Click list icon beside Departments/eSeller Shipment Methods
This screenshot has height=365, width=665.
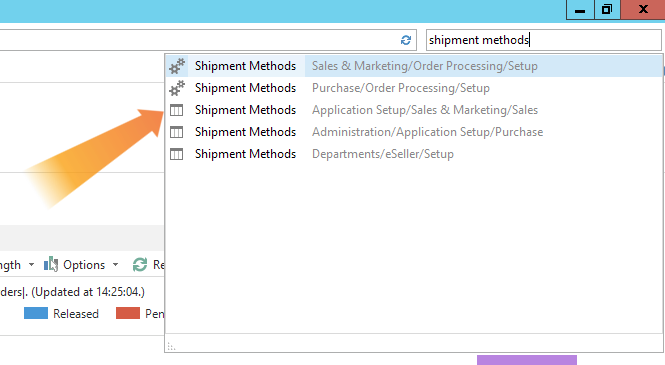pyautogui.click(x=176, y=154)
